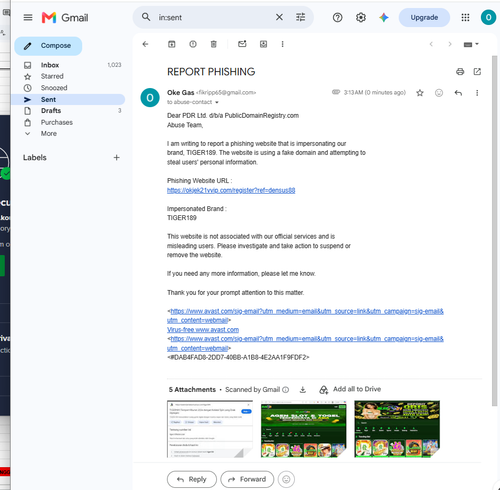Click the Gmail logo
This screenshot has height=490, width=500.
click(x=65, y=18)
